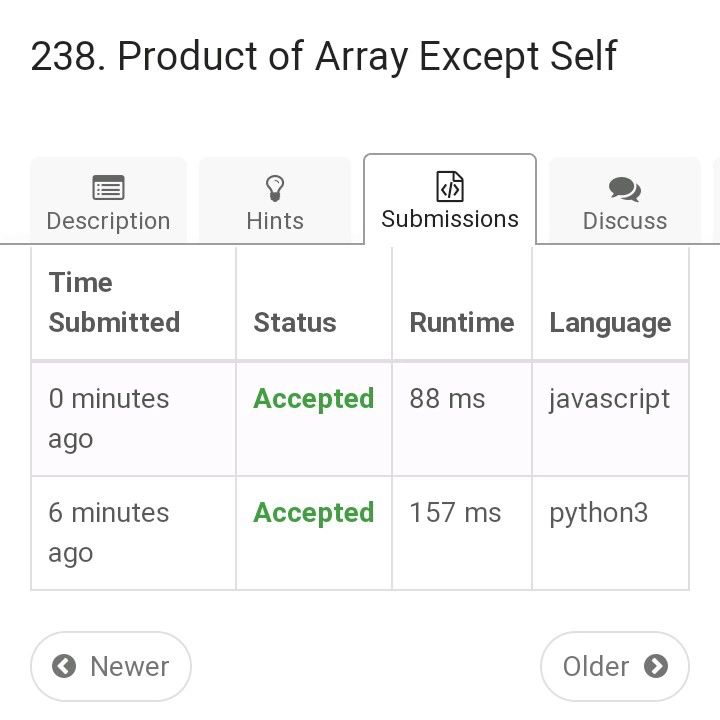Click the Description tab list icon
Screen dimensions: 720x720
pos(108,188)
